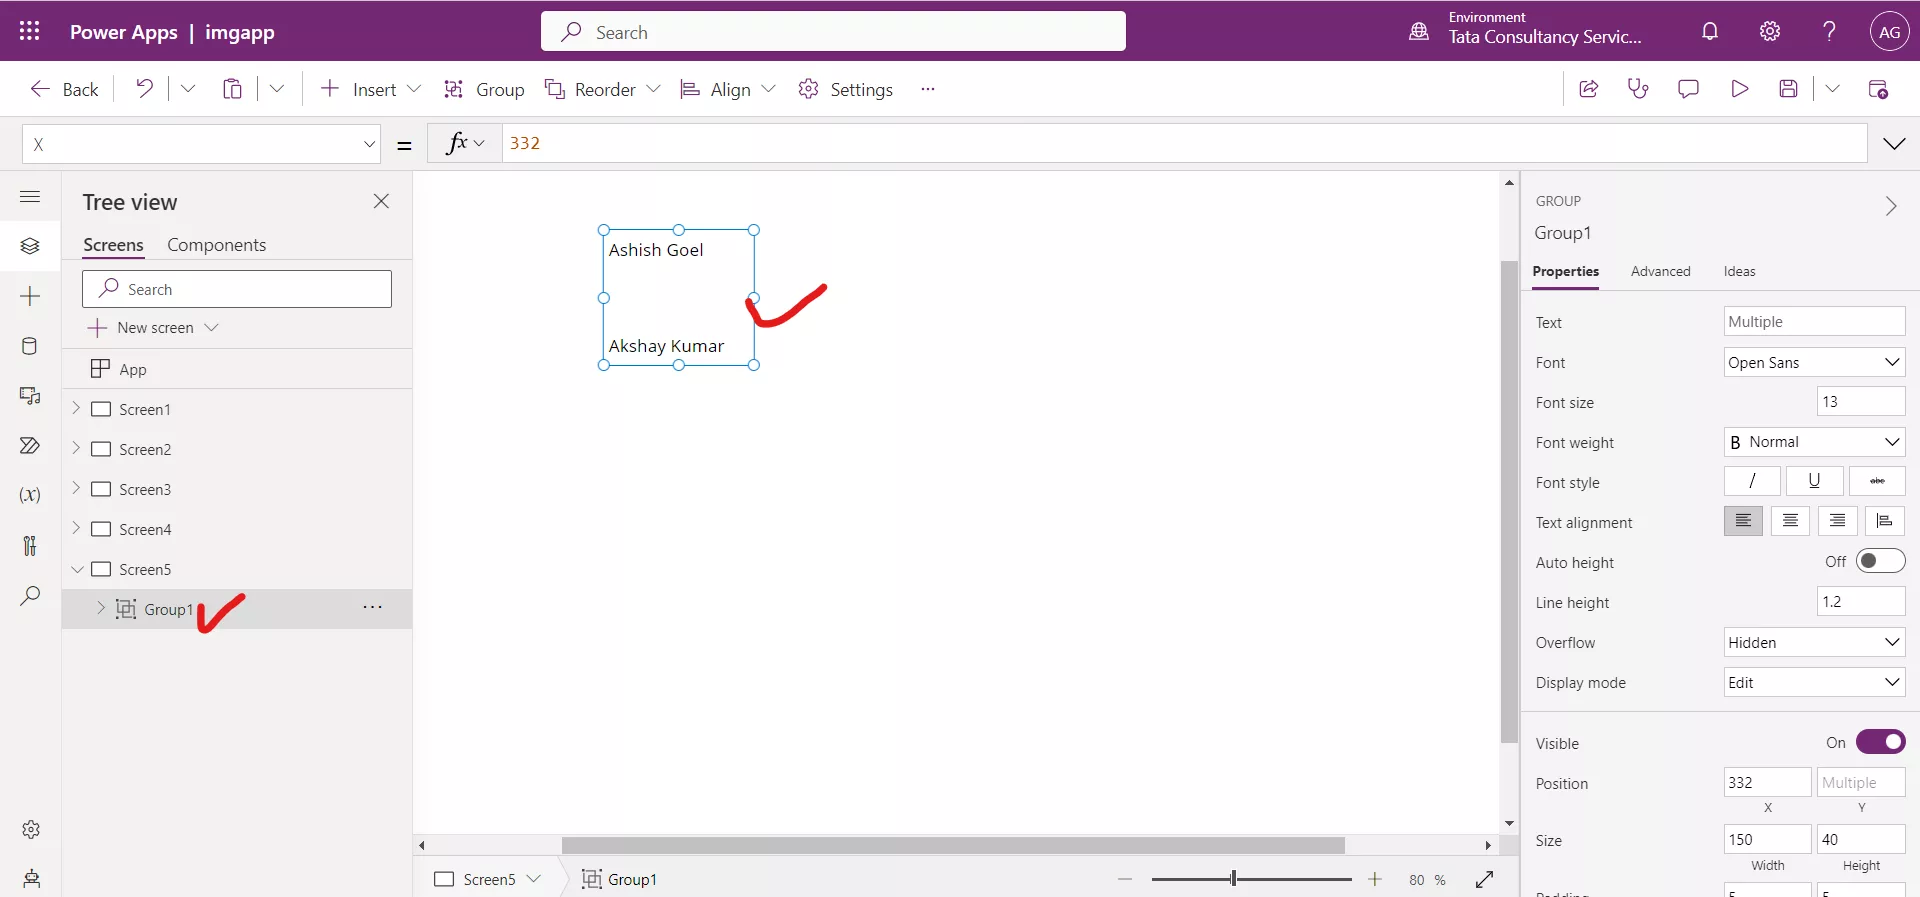Viewport: 1920px width, 897px height.
Task: Click zoom in plus button
Action: point(1375,879)
